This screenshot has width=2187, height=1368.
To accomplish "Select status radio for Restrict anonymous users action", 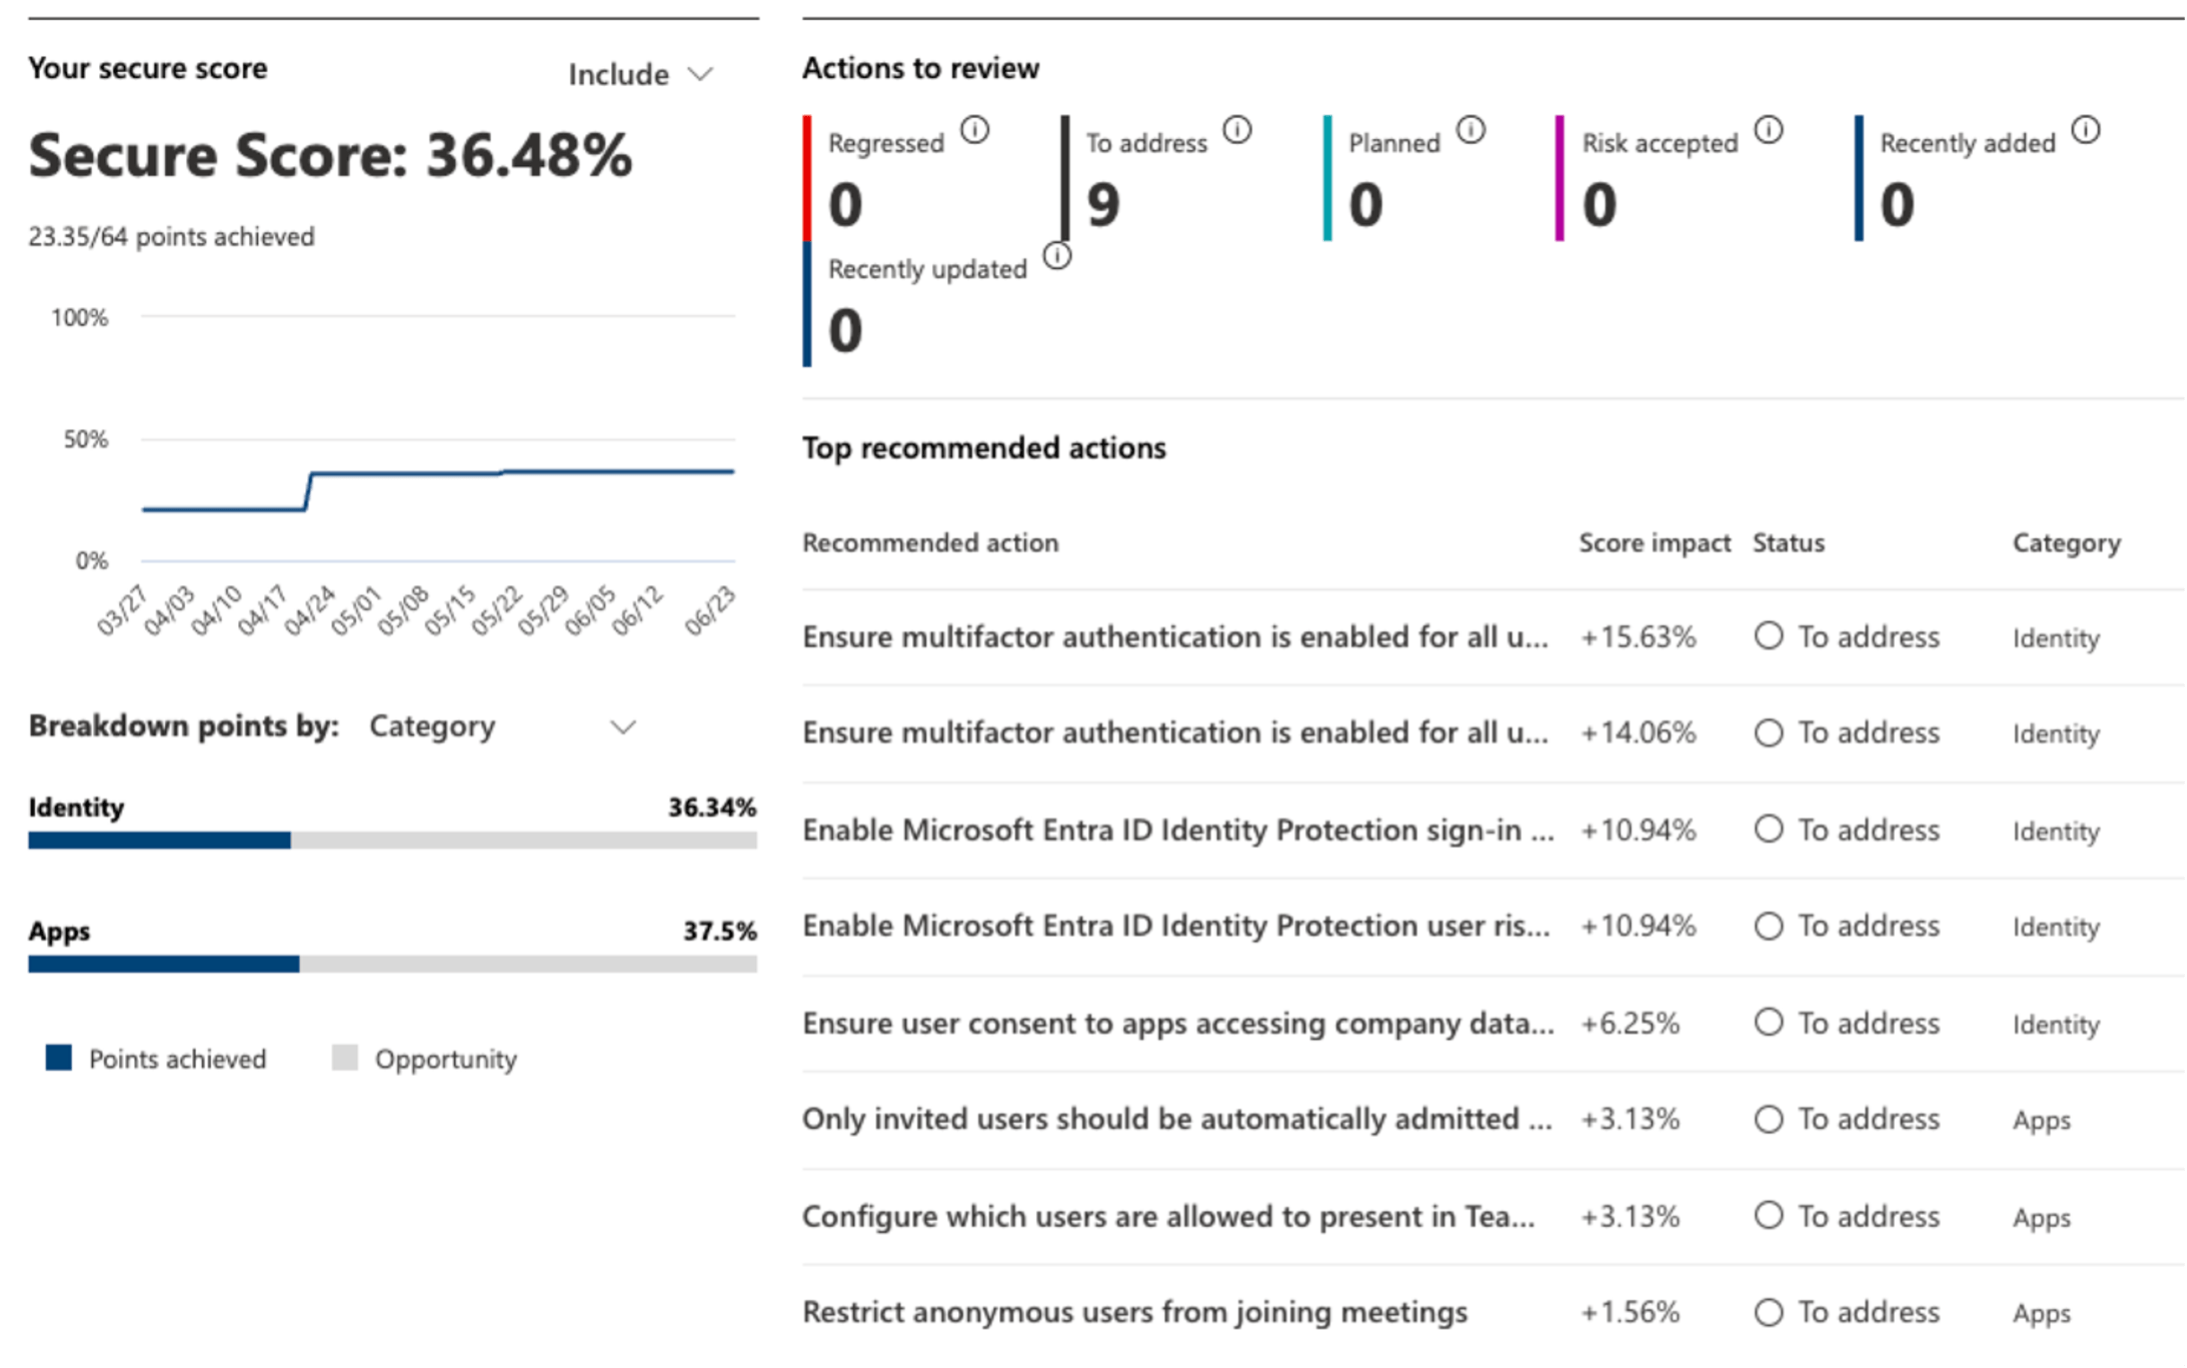I will coord(1769,1311).
